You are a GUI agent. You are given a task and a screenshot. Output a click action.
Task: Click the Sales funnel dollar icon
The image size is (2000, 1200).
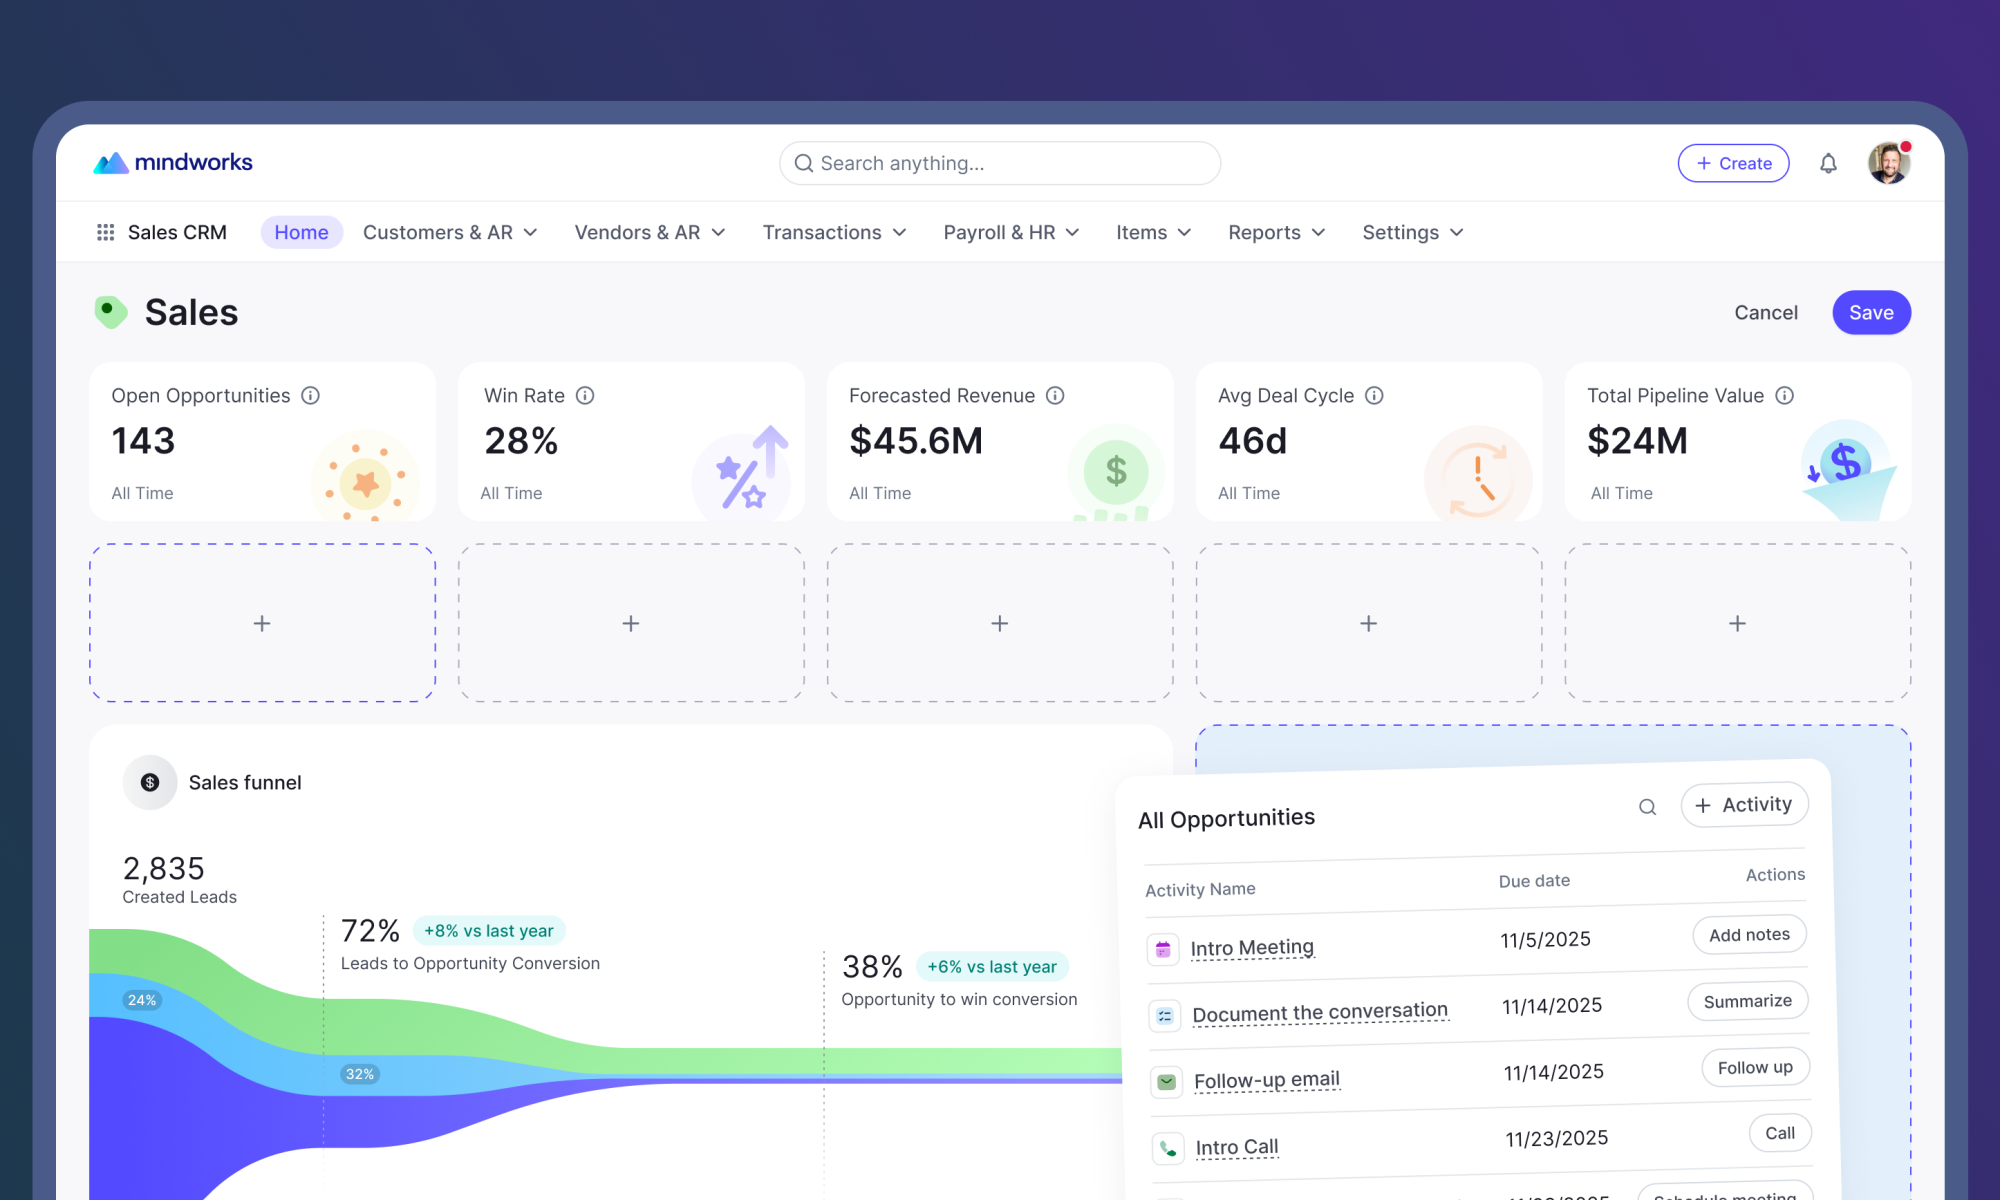150,782
